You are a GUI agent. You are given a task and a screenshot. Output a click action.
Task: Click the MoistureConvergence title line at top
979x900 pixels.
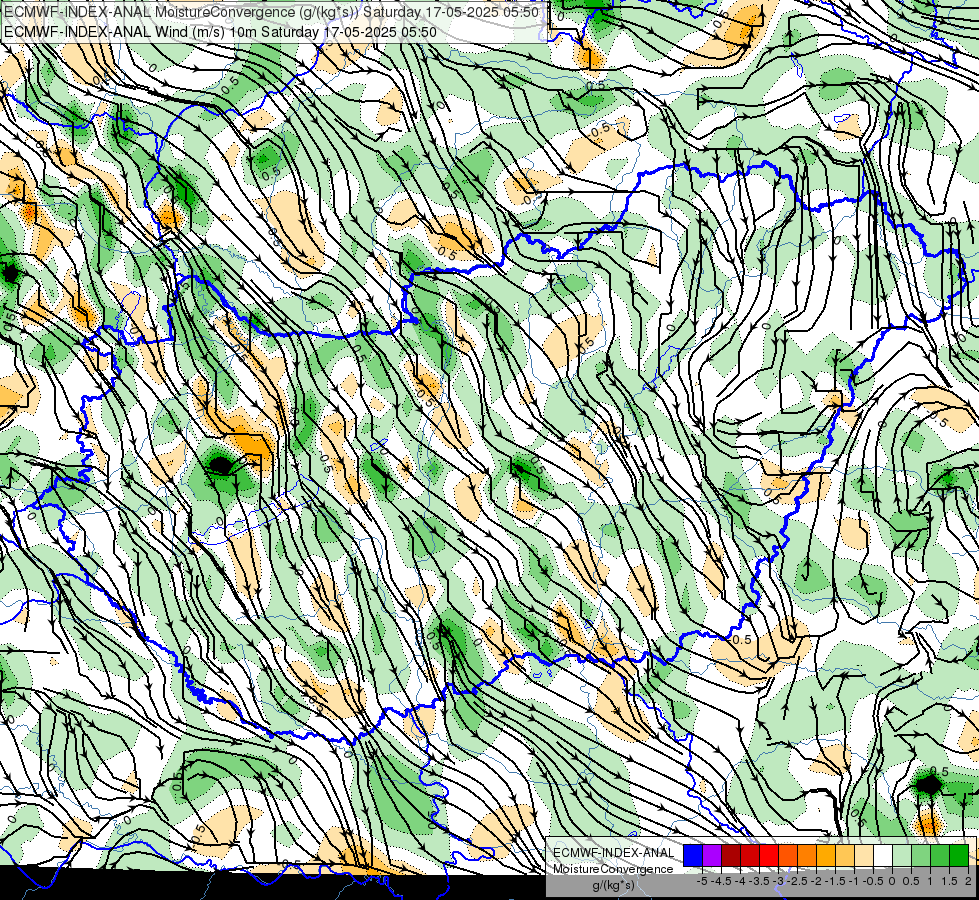click(270, 12)
